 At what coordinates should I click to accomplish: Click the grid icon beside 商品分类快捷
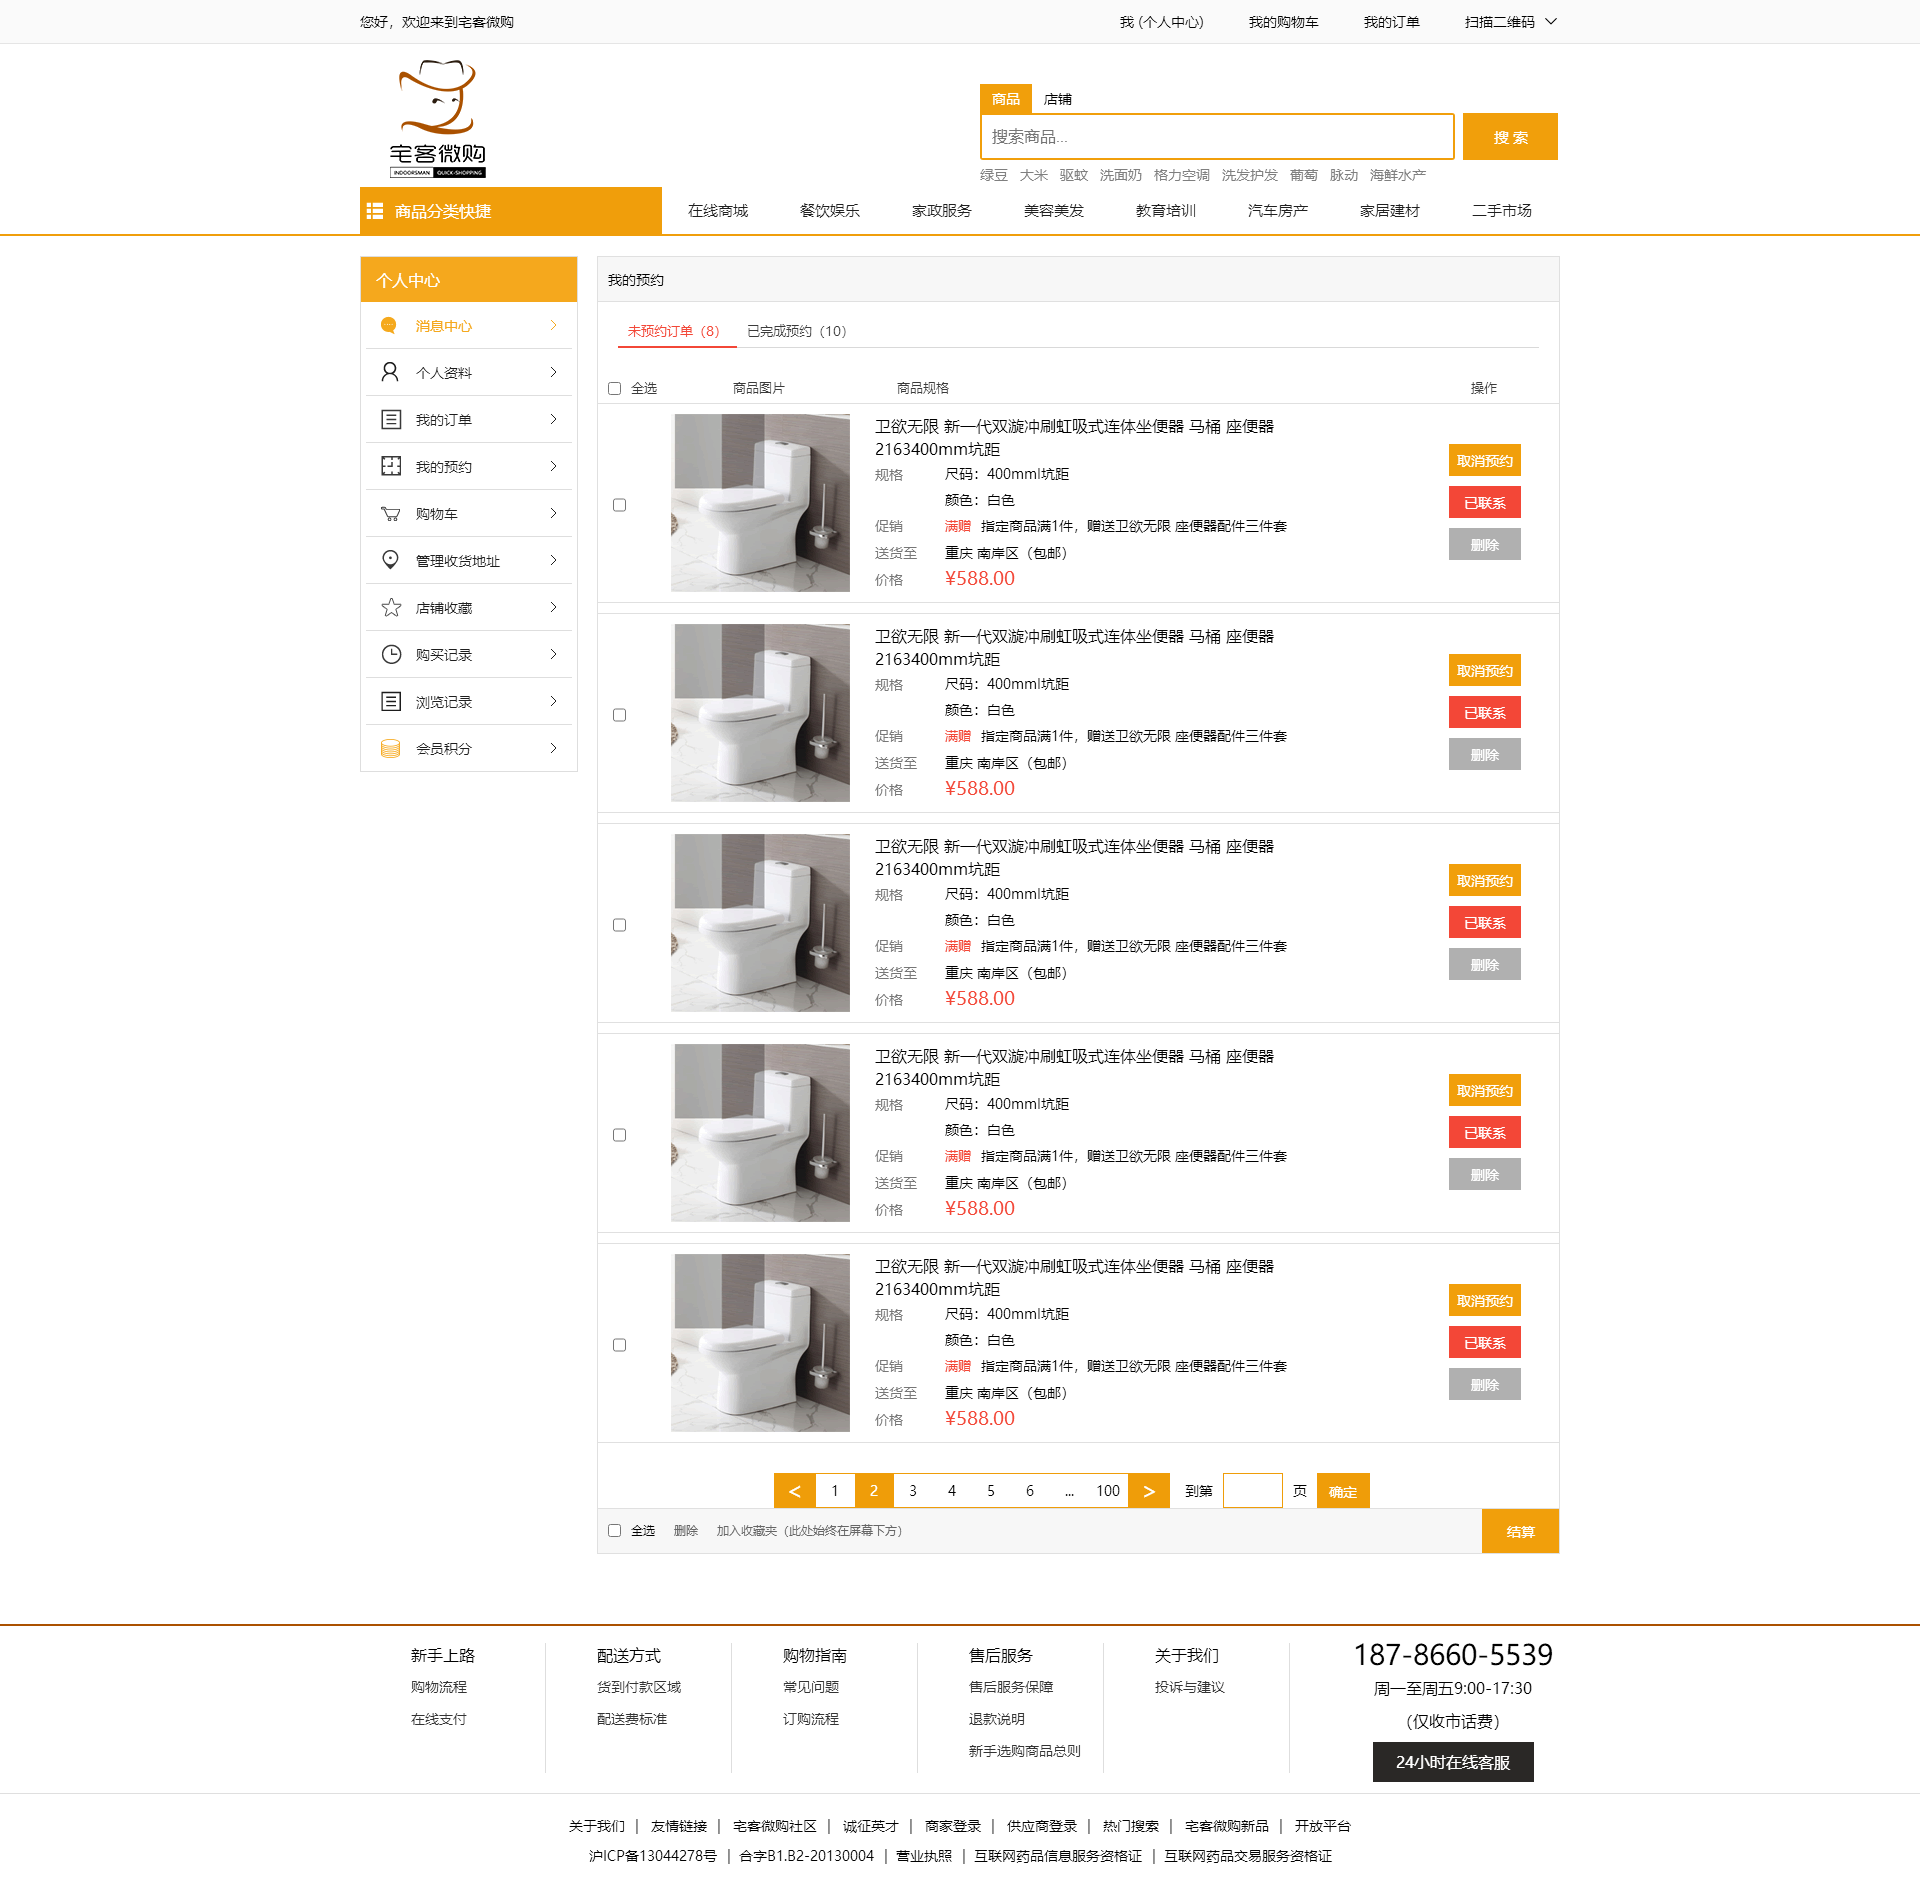click(x=375, y=211)
